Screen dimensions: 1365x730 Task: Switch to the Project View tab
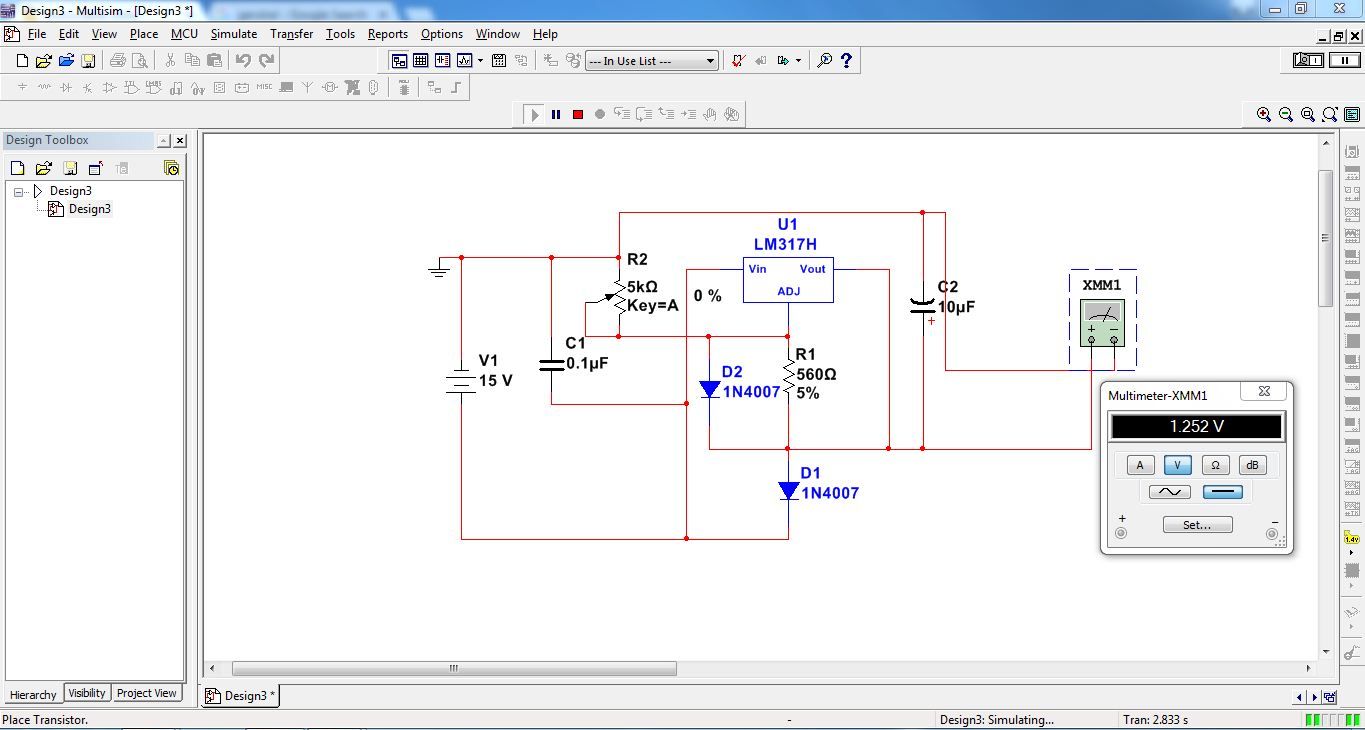pyautogui.click(x=146, y=692)
